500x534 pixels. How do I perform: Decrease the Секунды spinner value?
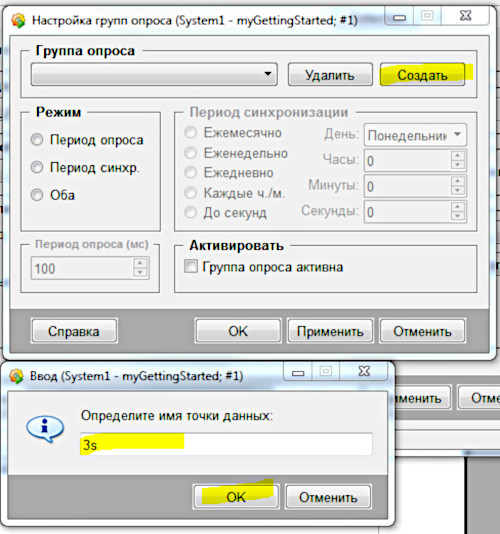(x=458, y=216)
